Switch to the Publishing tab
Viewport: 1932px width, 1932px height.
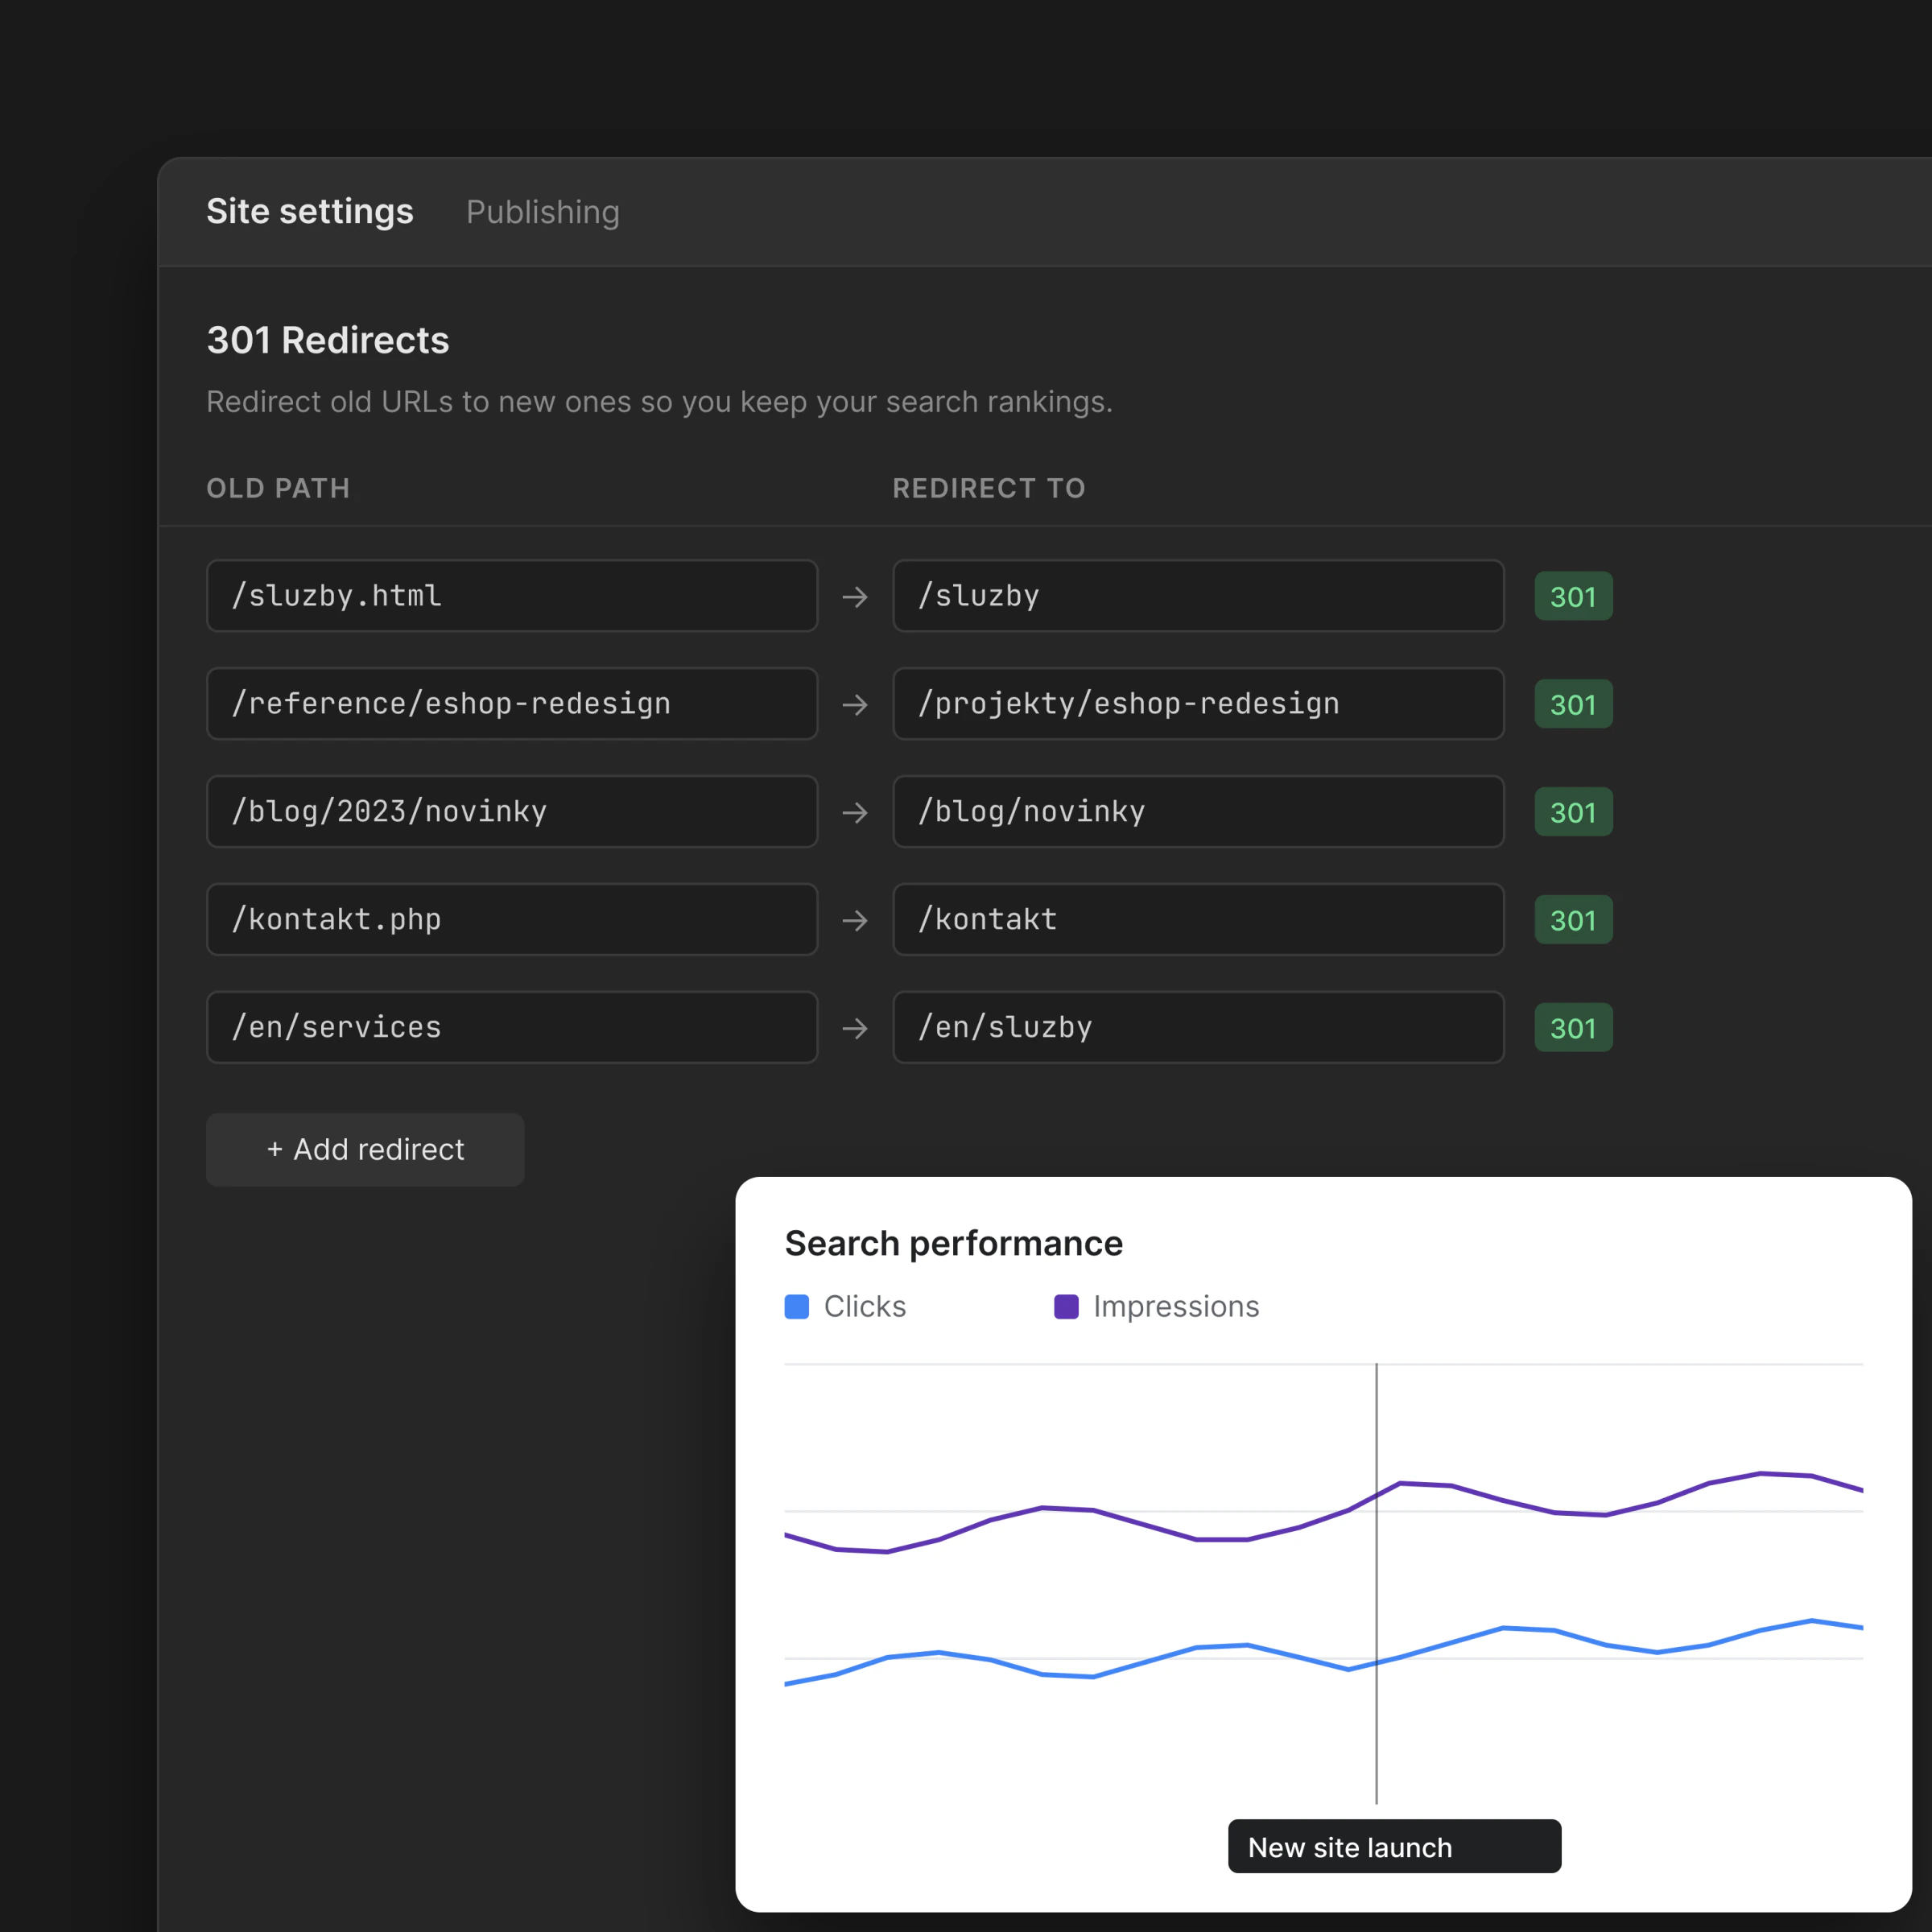pos(543,212)
